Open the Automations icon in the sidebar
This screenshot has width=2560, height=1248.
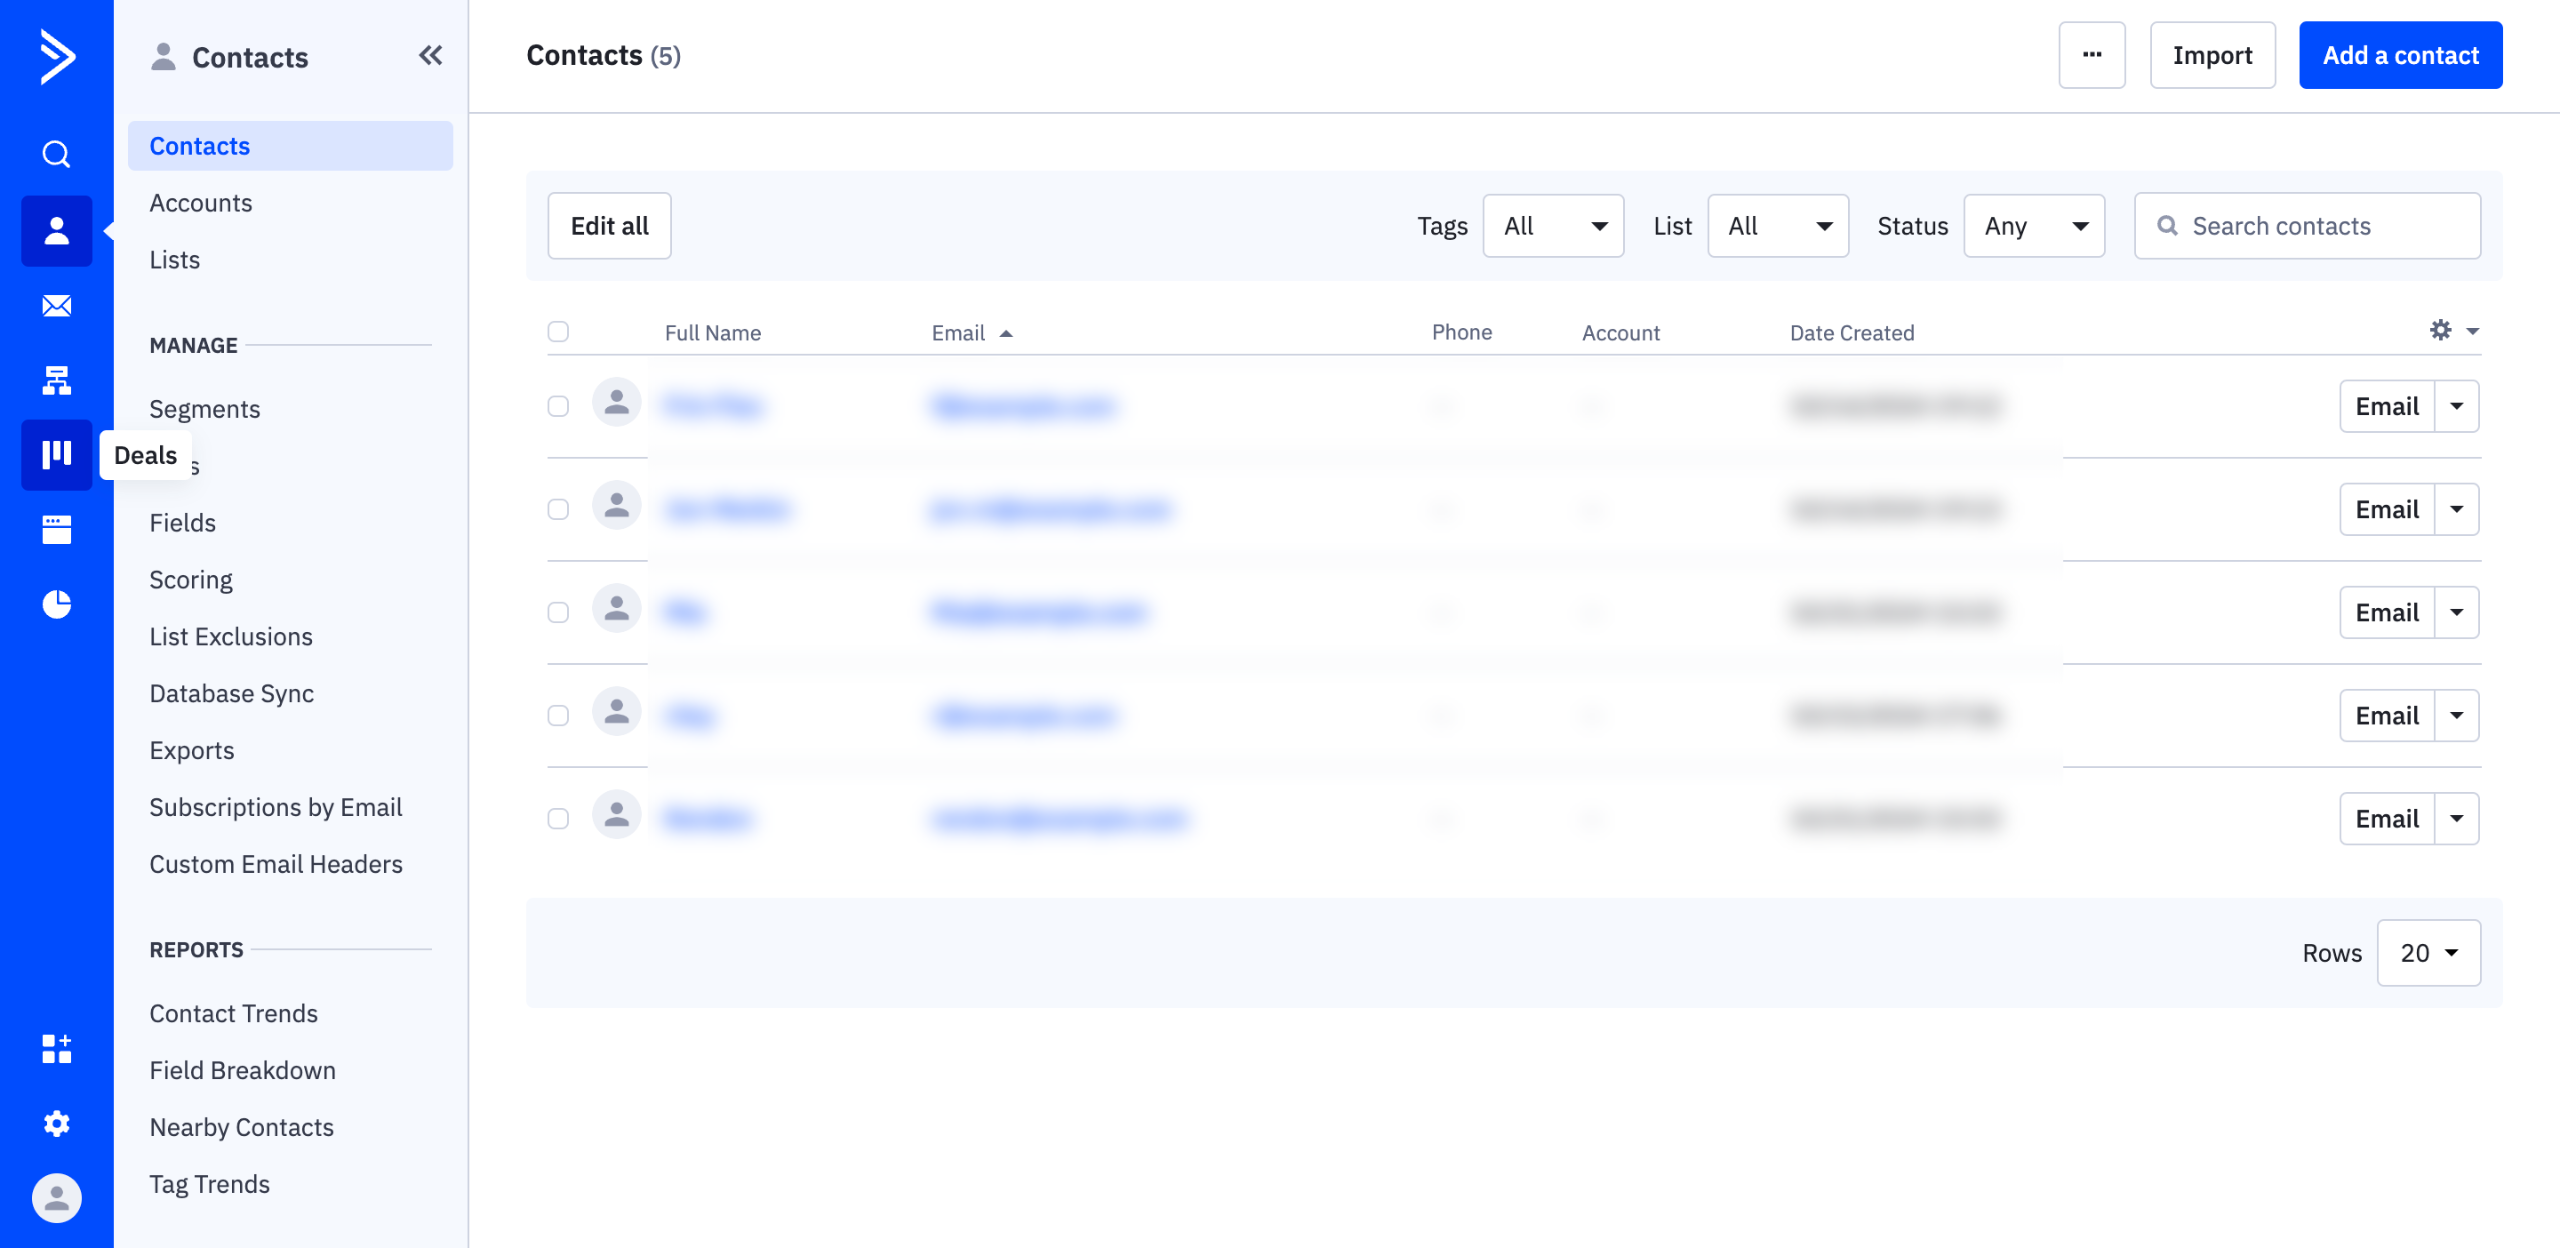tap(56, 380)
